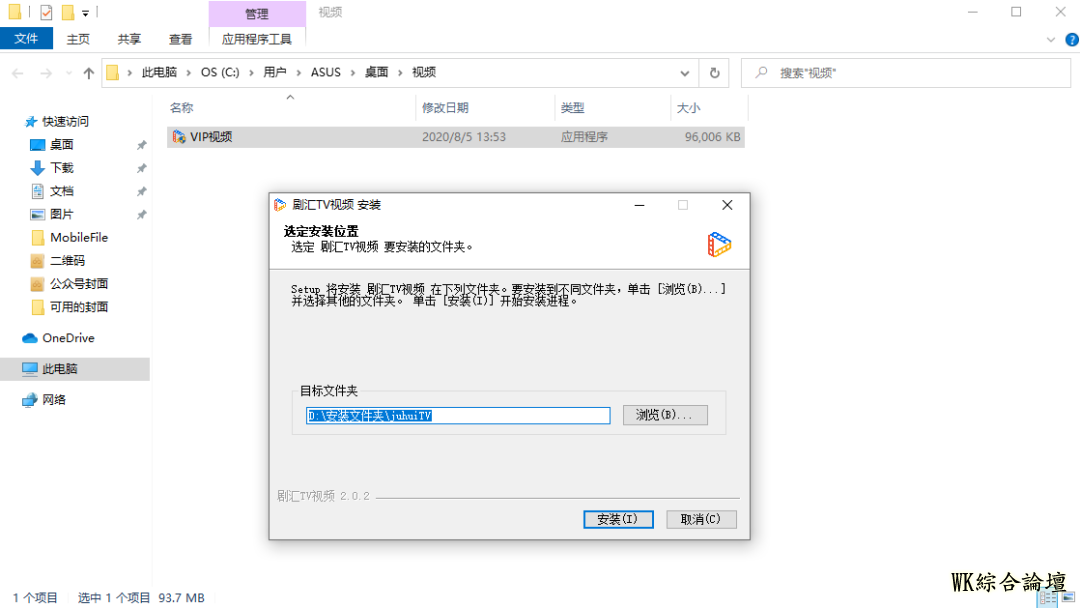The image size is (1080, 608).
Task: Click 视频 in the address breadcrumb
Action: (424, 72)
